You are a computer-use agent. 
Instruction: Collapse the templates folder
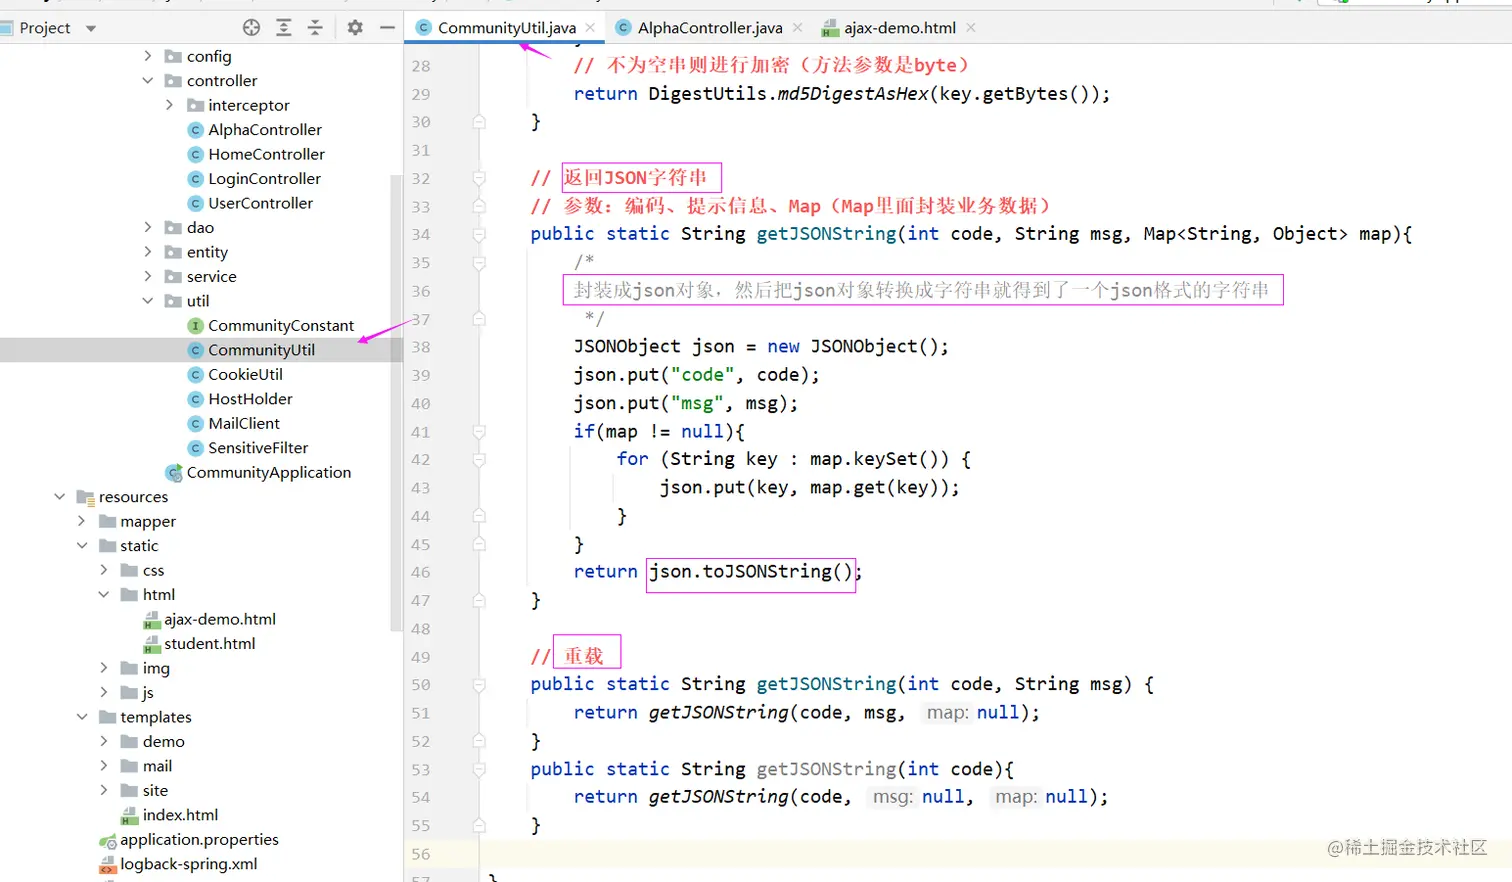(x=82, y=716)
